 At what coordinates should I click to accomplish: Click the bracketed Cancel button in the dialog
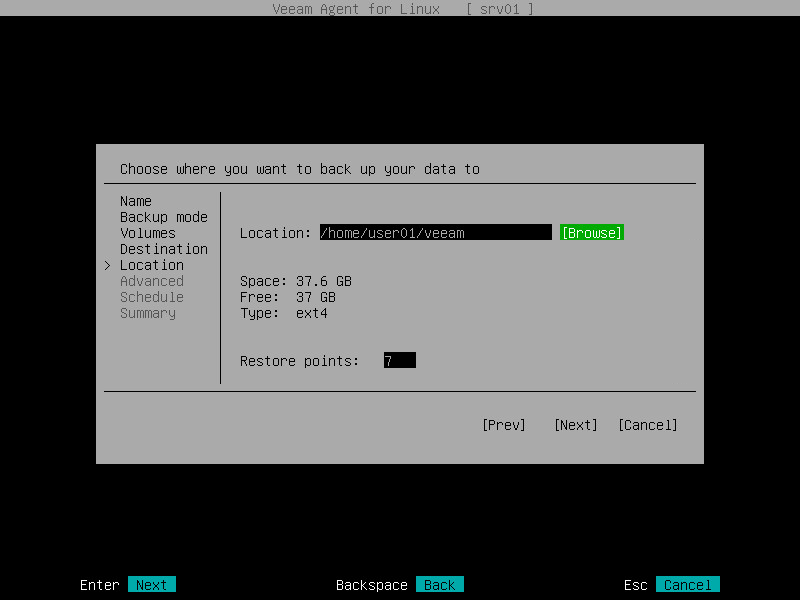point(647,425)
